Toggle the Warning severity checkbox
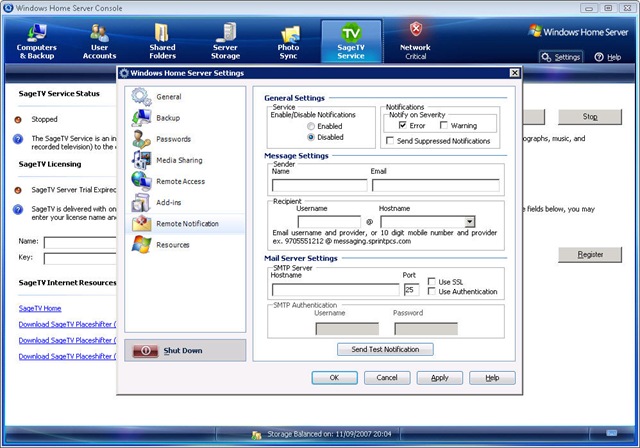This screenshot has width=640, height=448. pyautogui.click(x=444, y=125)
